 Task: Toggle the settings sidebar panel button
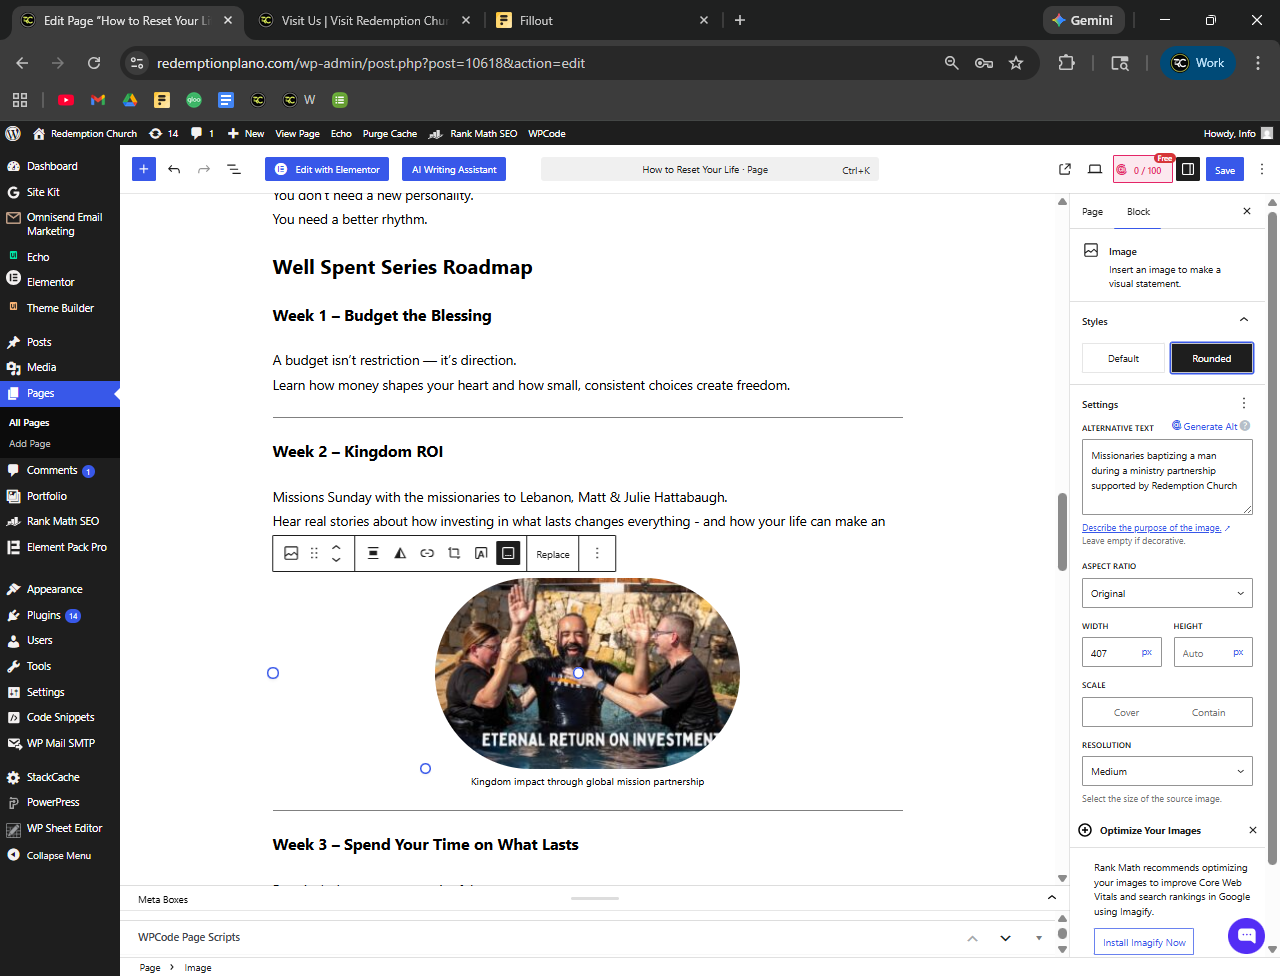pyautogui.click(x=1188, y=169)
